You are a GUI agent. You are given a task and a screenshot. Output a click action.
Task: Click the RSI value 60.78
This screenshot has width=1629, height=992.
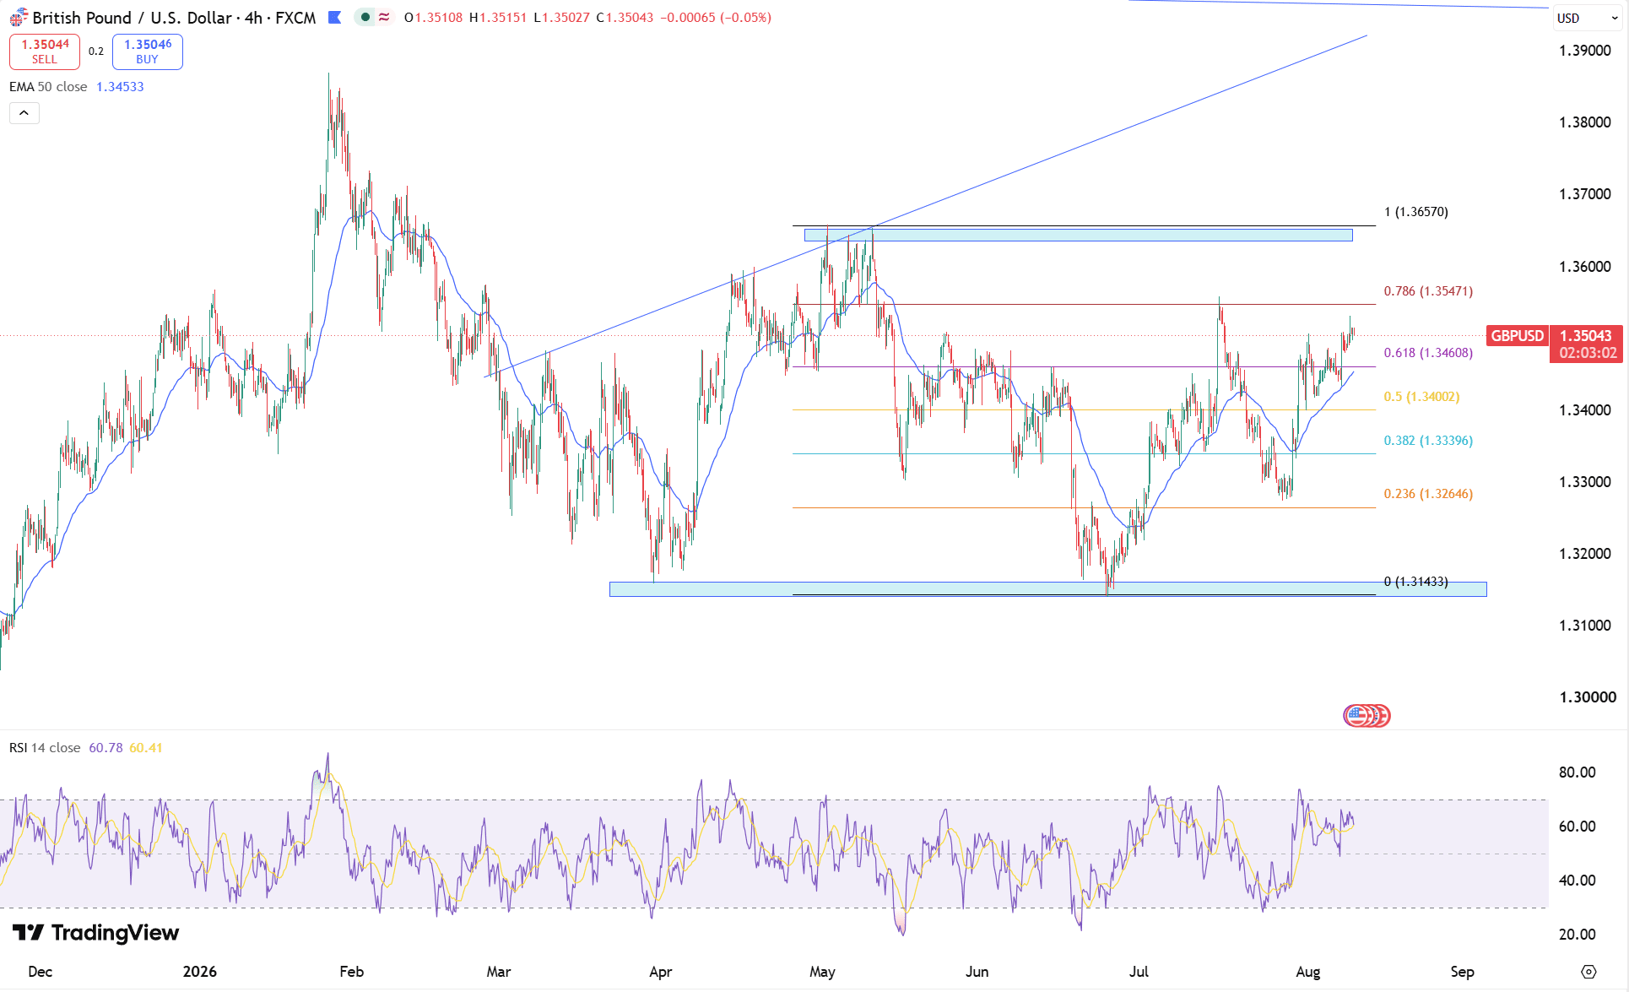(x=105, y=748)
